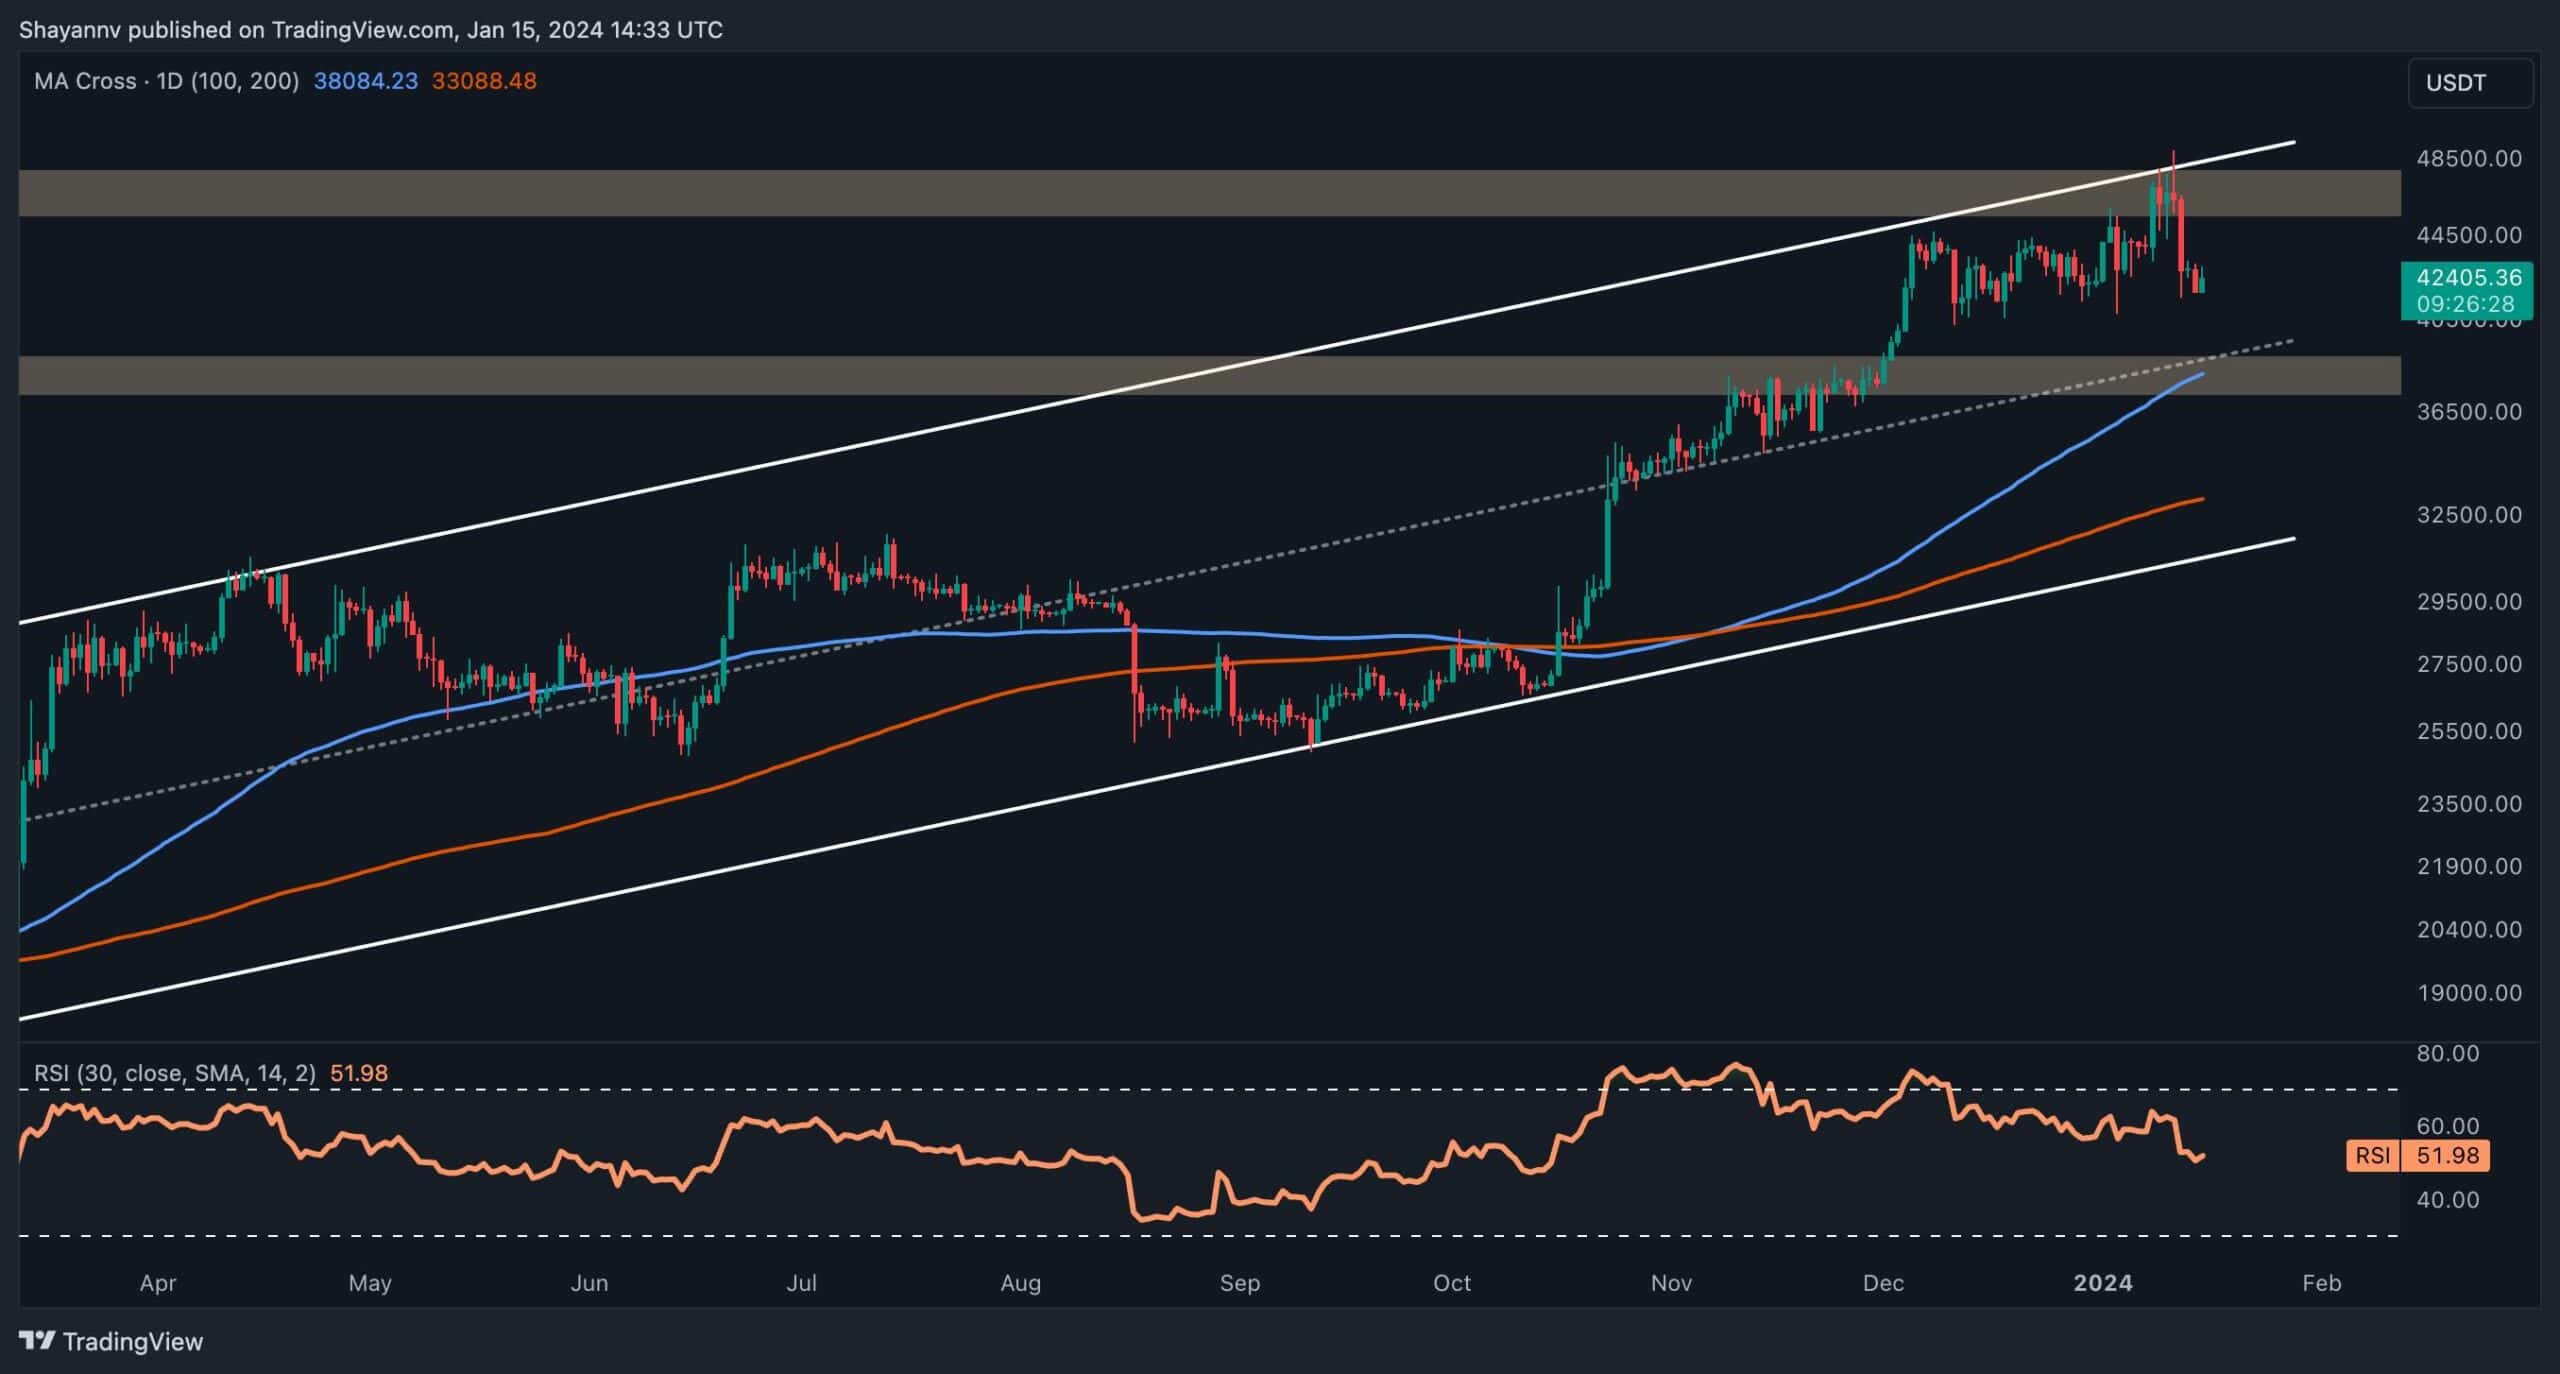Click the RSI indicator legend label
Image resolution: width=2560 pixels, height=1374 pixels.
[175, 1073]
